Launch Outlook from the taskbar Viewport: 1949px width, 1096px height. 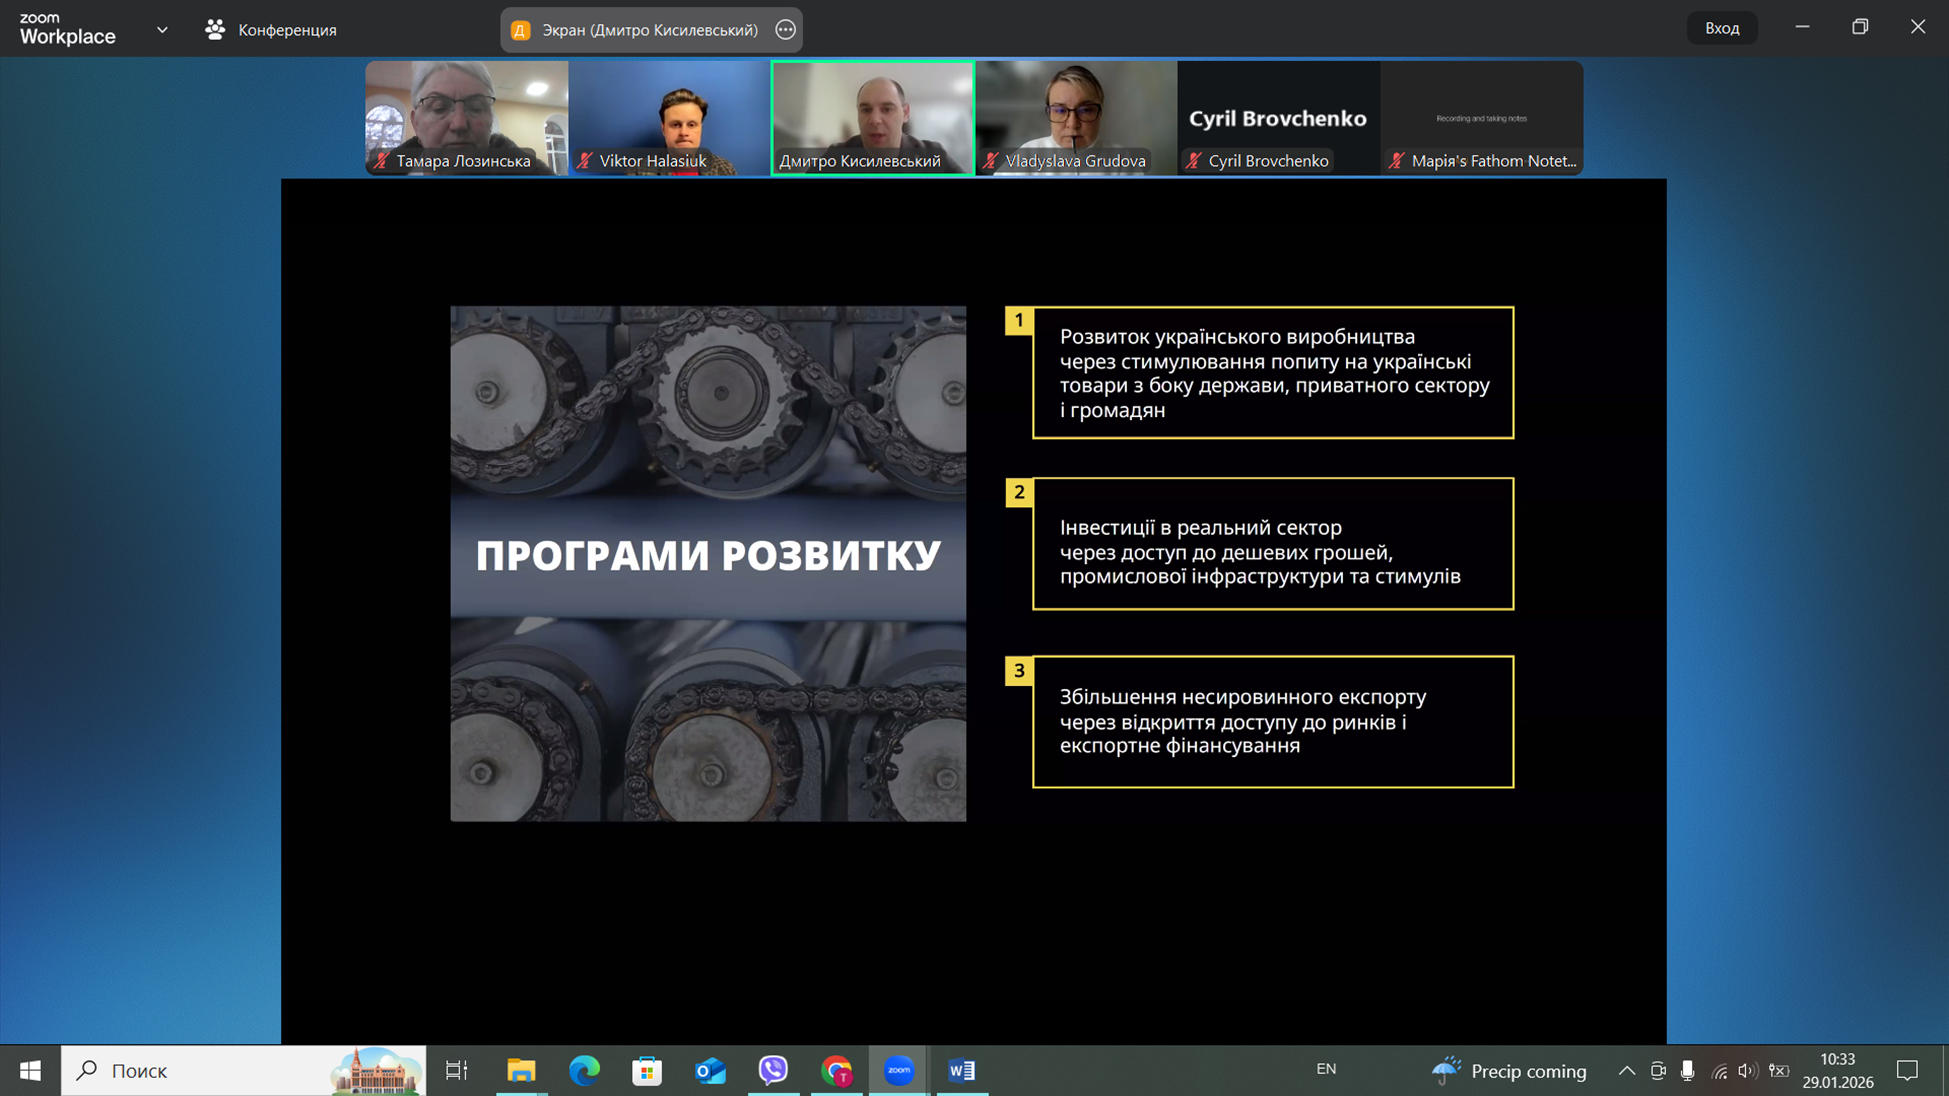(x=710, y=1070)
